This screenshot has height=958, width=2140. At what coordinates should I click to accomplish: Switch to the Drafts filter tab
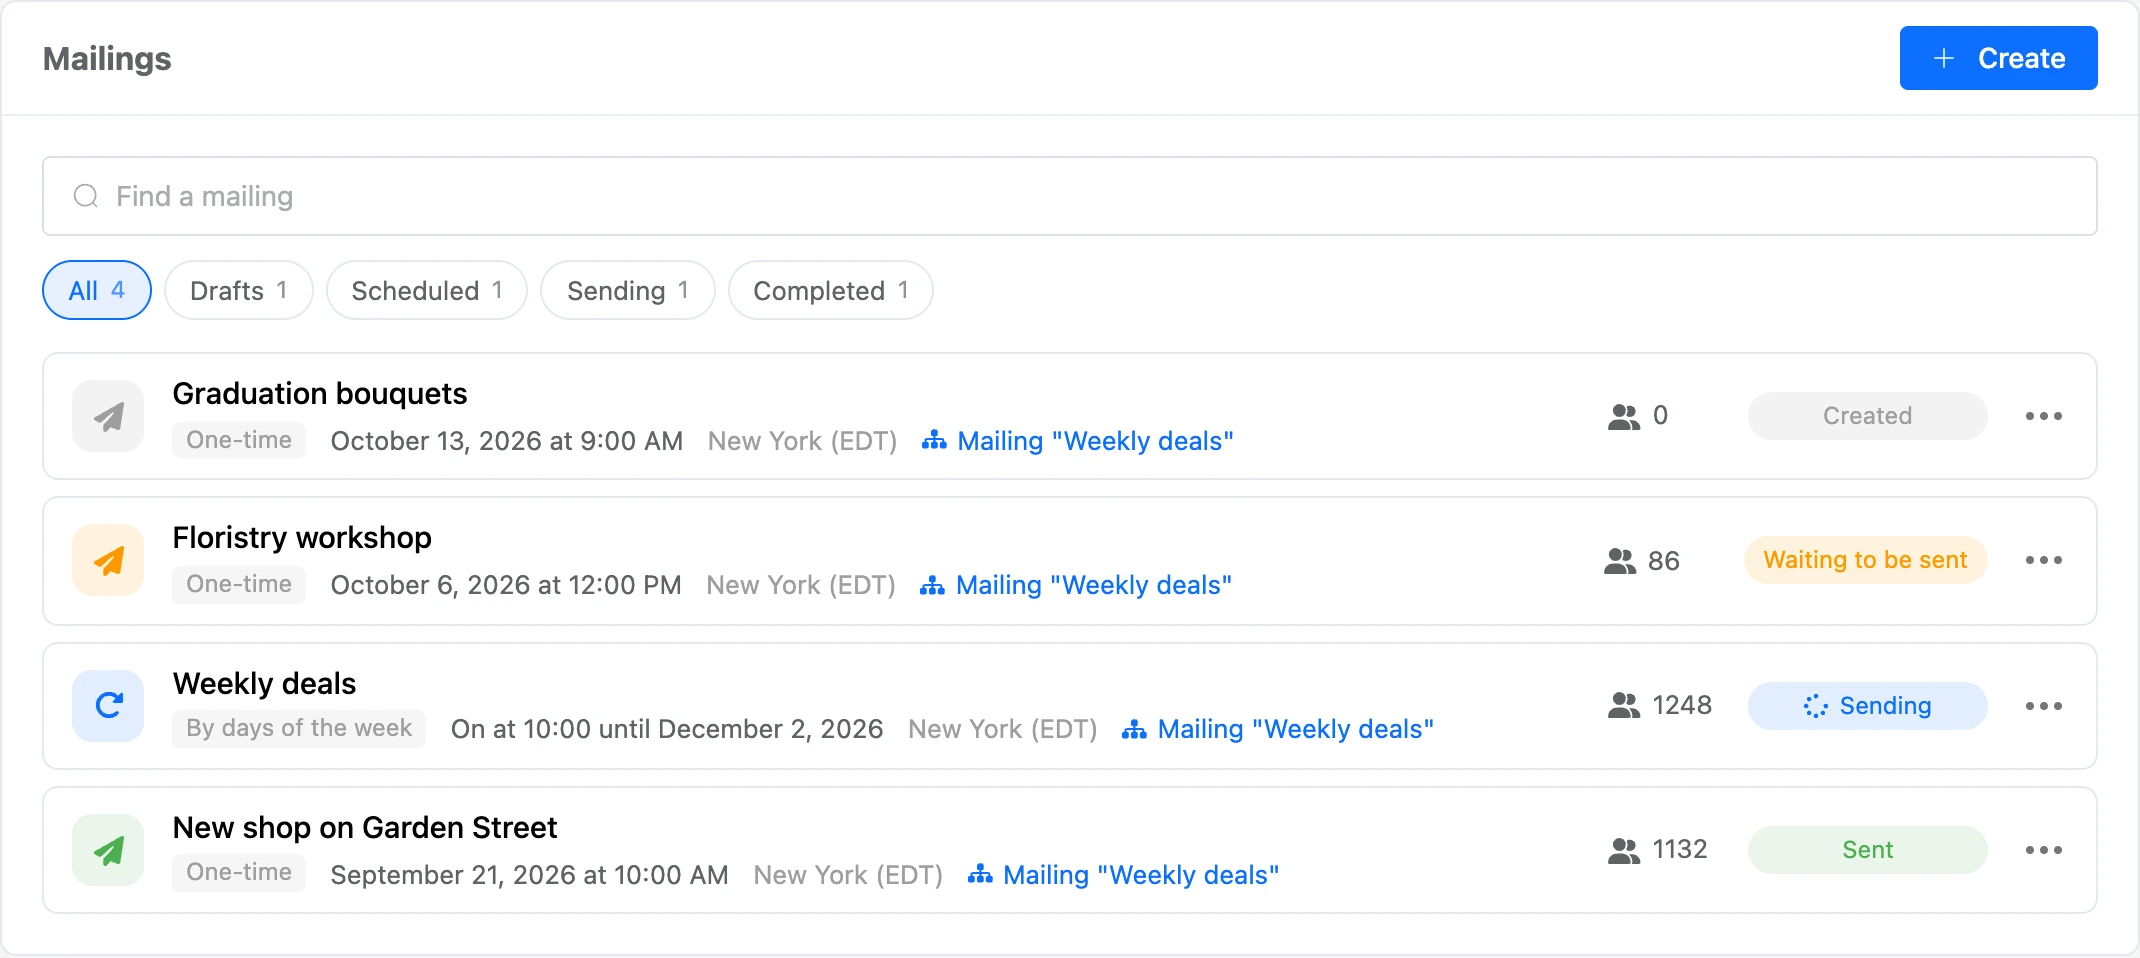point(239,290)
